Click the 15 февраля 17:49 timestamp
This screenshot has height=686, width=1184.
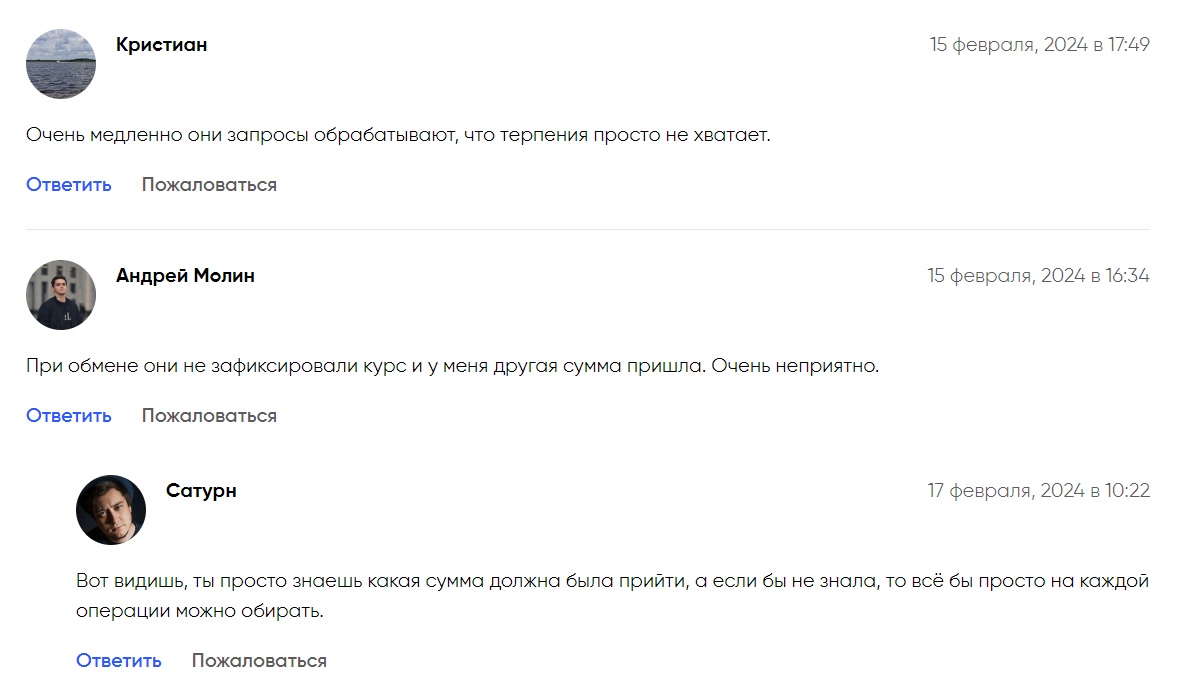(x=1039, y=45)
